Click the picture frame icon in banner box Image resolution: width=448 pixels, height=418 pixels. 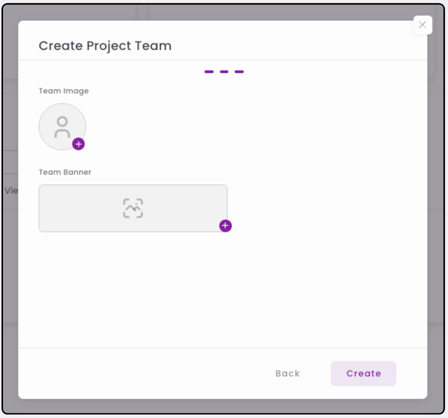[133, 208]
